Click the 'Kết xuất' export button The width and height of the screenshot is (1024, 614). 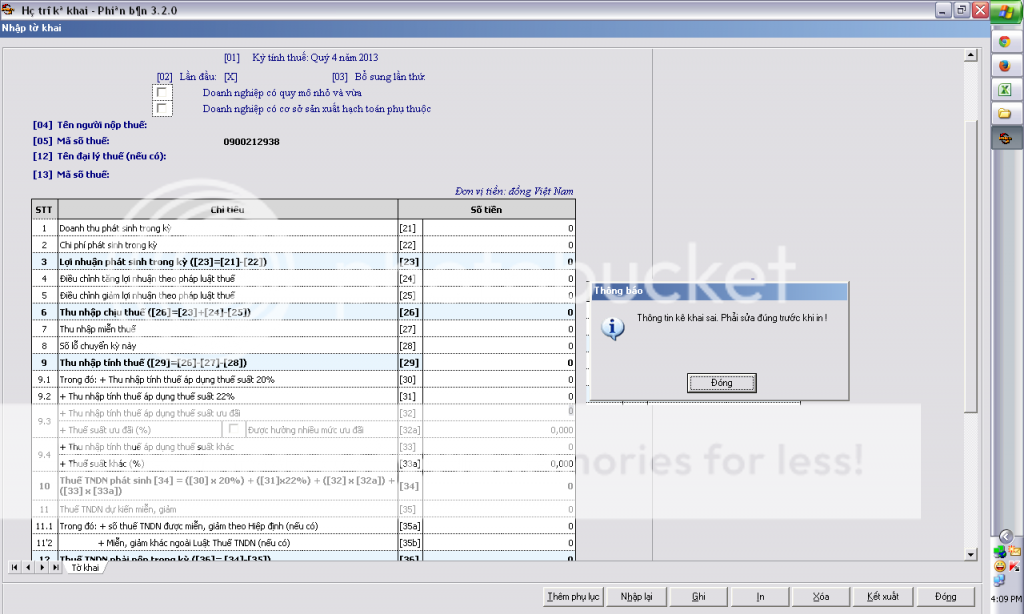pos(882,596)
